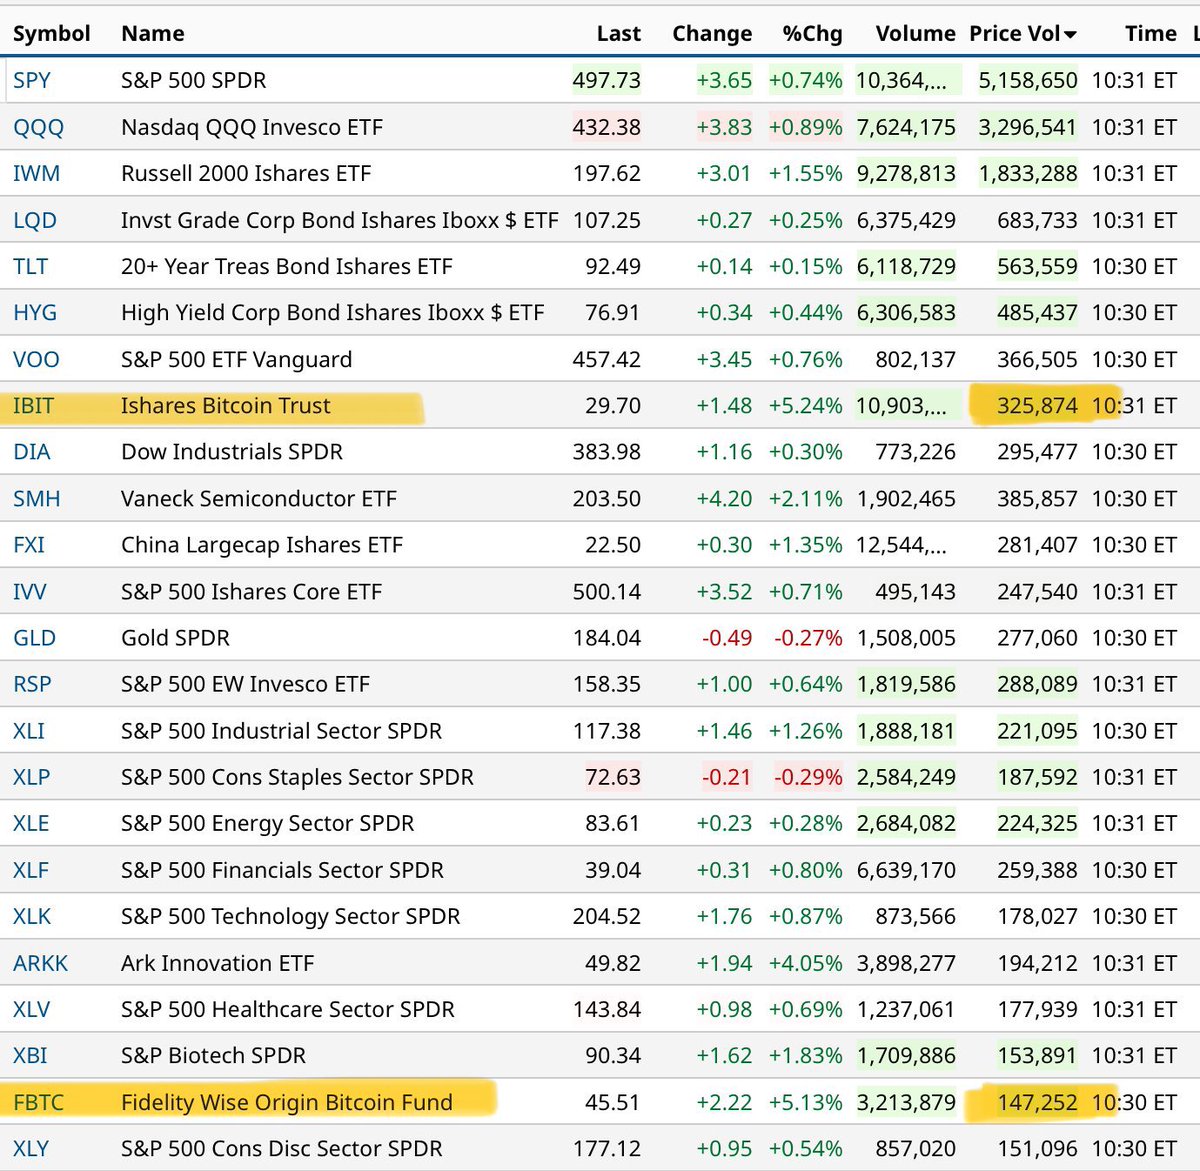
Task: Click LQD volume 6,375,429
Action: [x=906, y=220]
